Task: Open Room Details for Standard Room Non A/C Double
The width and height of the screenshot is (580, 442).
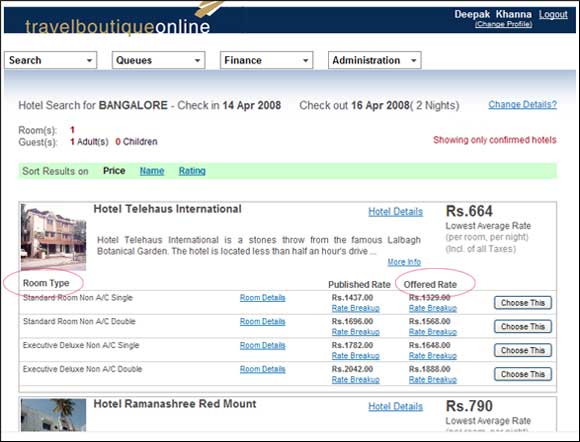Action: tap(263, 322)
